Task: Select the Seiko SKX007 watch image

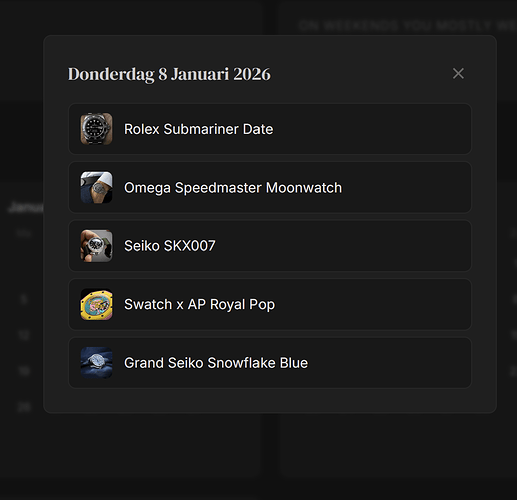Action: [96, 246]
